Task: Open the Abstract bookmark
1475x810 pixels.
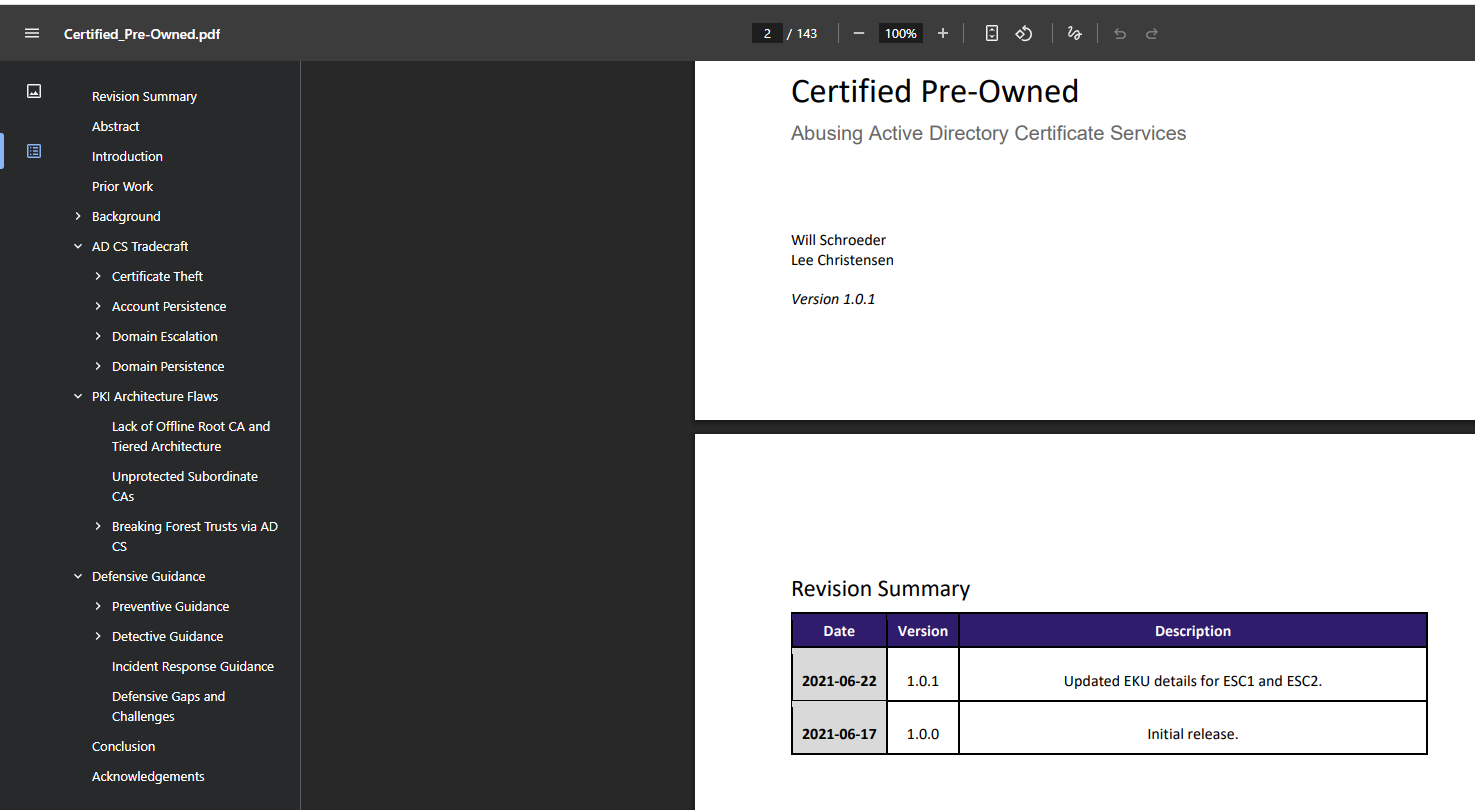Action: pyautogui.click(x=115, y=126)
